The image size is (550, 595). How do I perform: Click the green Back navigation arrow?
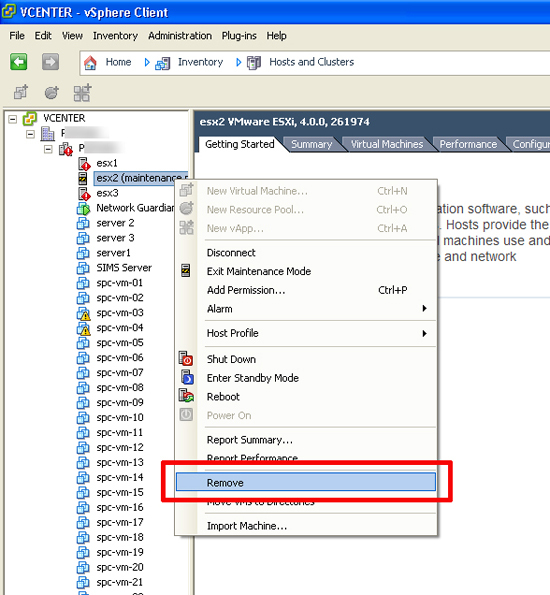coord(19,61)
